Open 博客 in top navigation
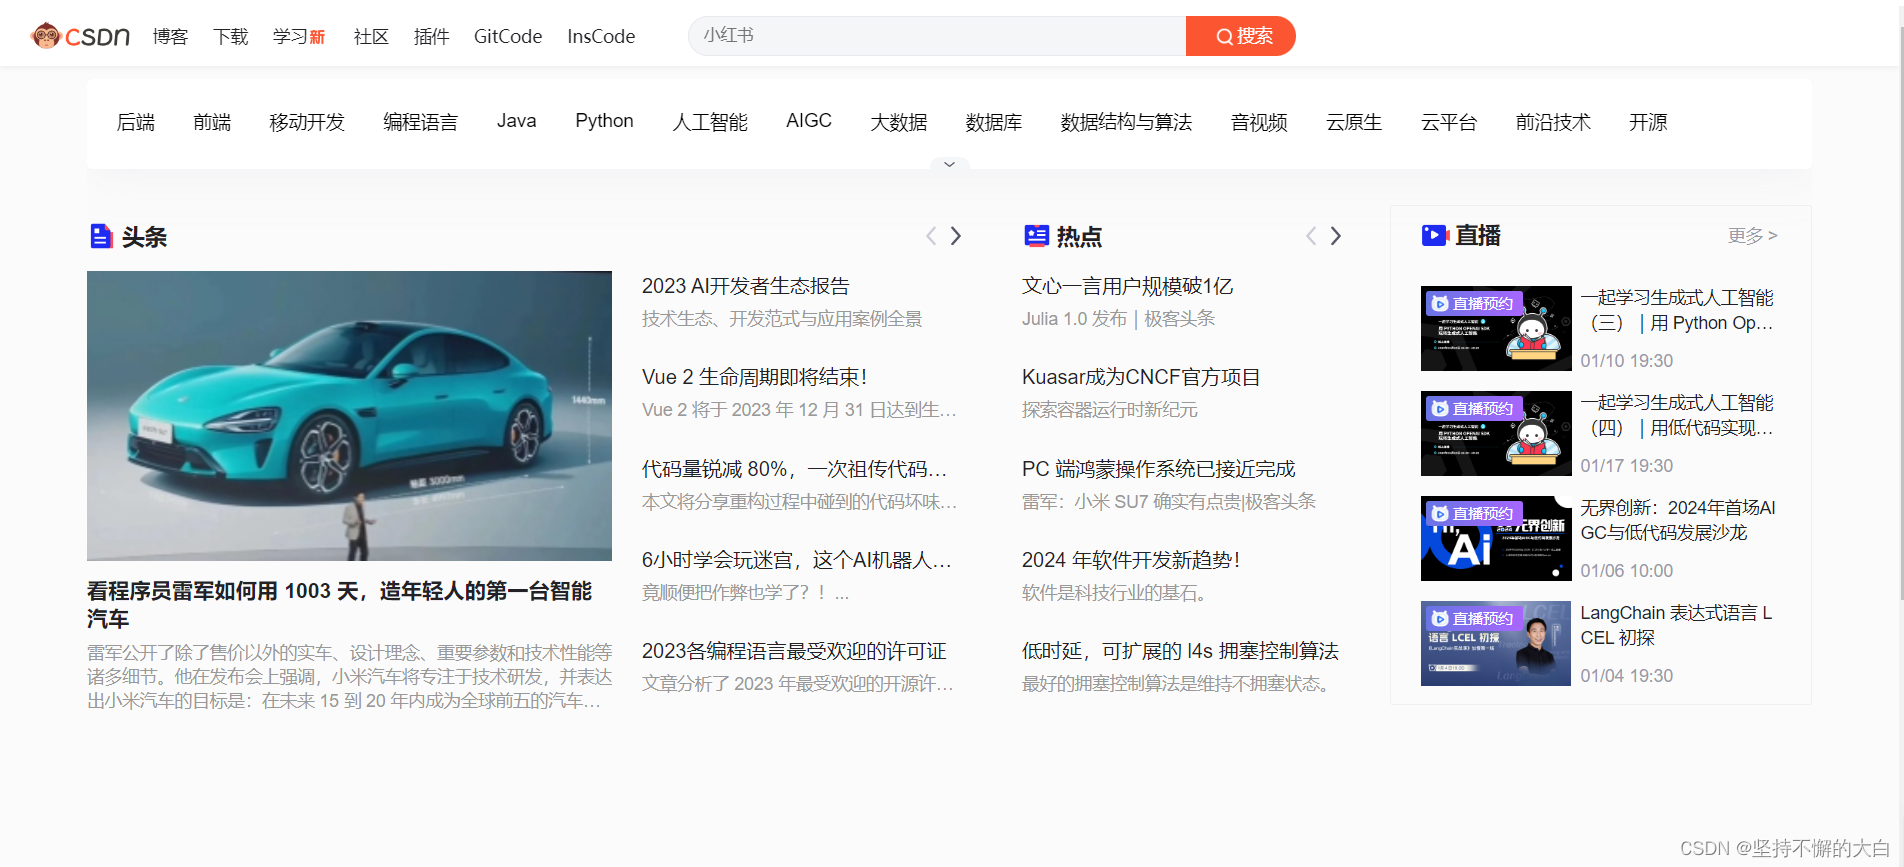The height and width of the screenshot is (867, 1904). pos(170,36)
